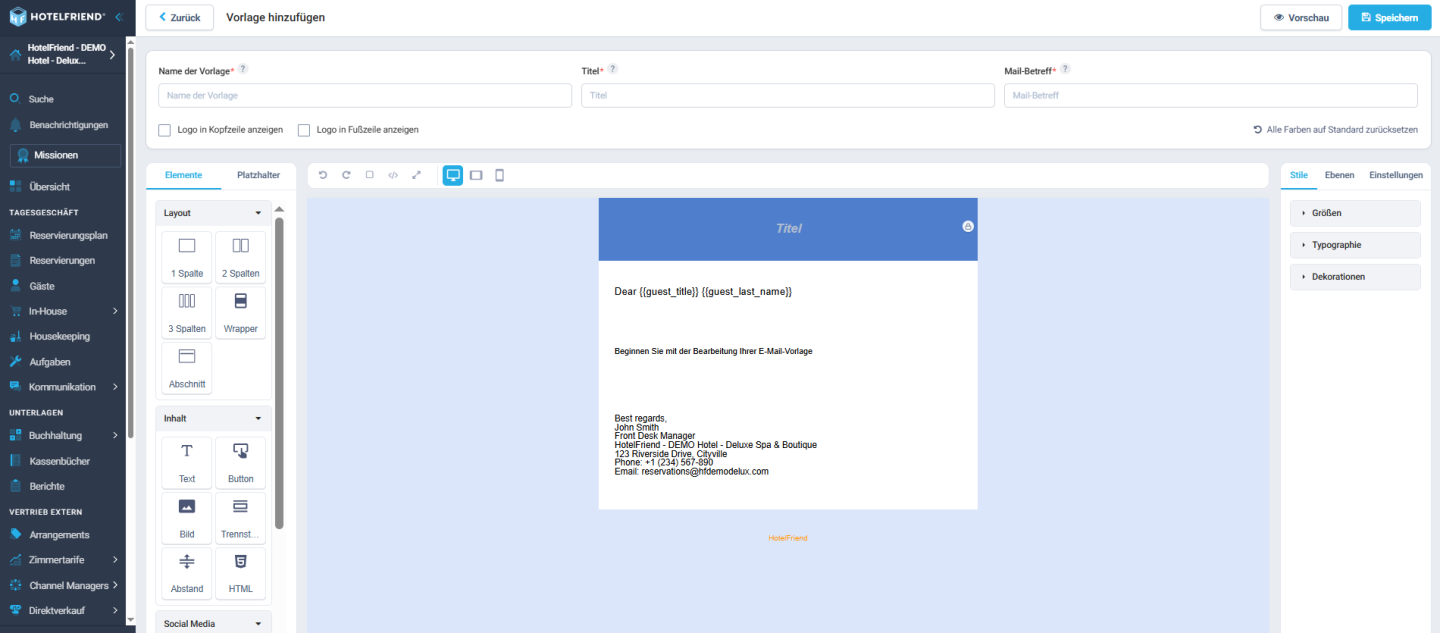Select the Trennstrich divider block

click(241, 518)
